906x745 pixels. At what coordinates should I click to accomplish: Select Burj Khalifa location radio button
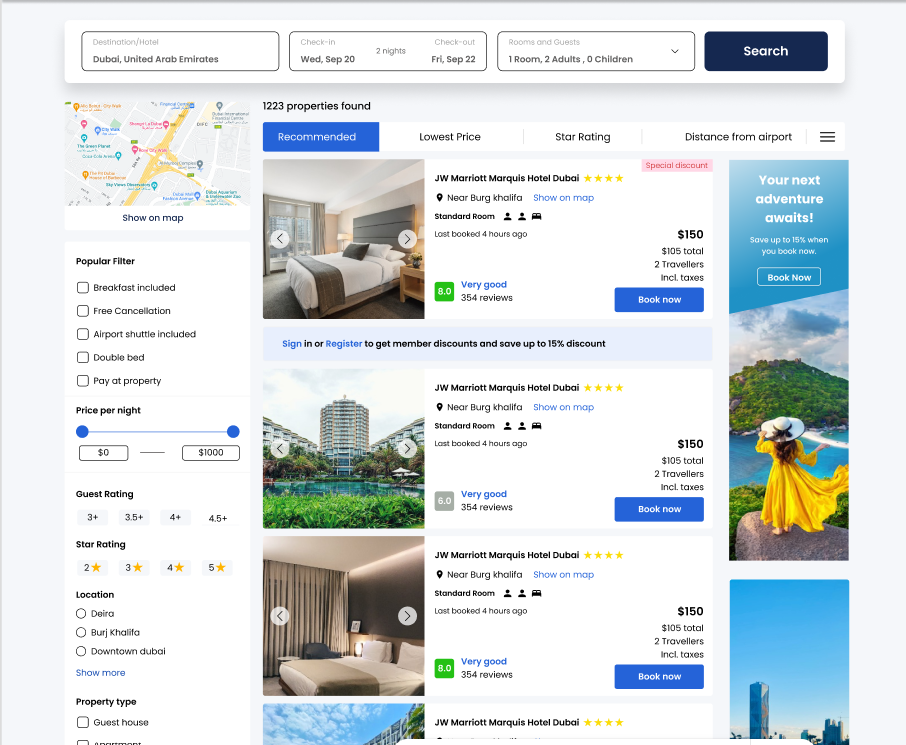(x=81, y=632)
